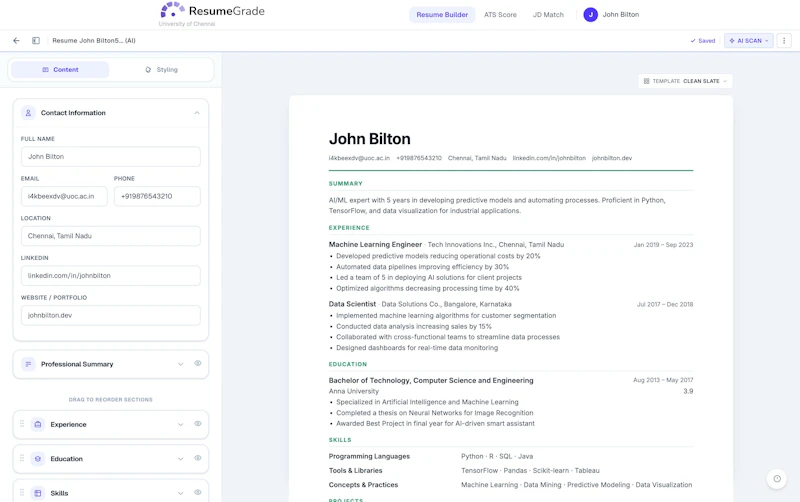Click the template grid icon
This screenshot has height=502, width=800.
646,81
